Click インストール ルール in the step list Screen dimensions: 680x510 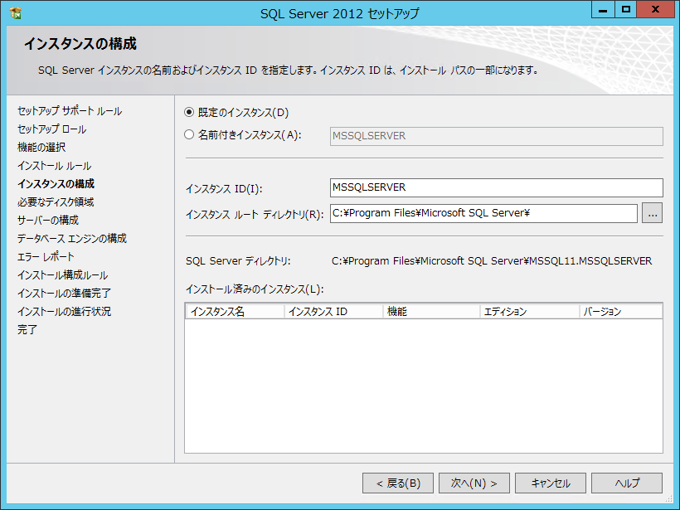tap(54, 166)
